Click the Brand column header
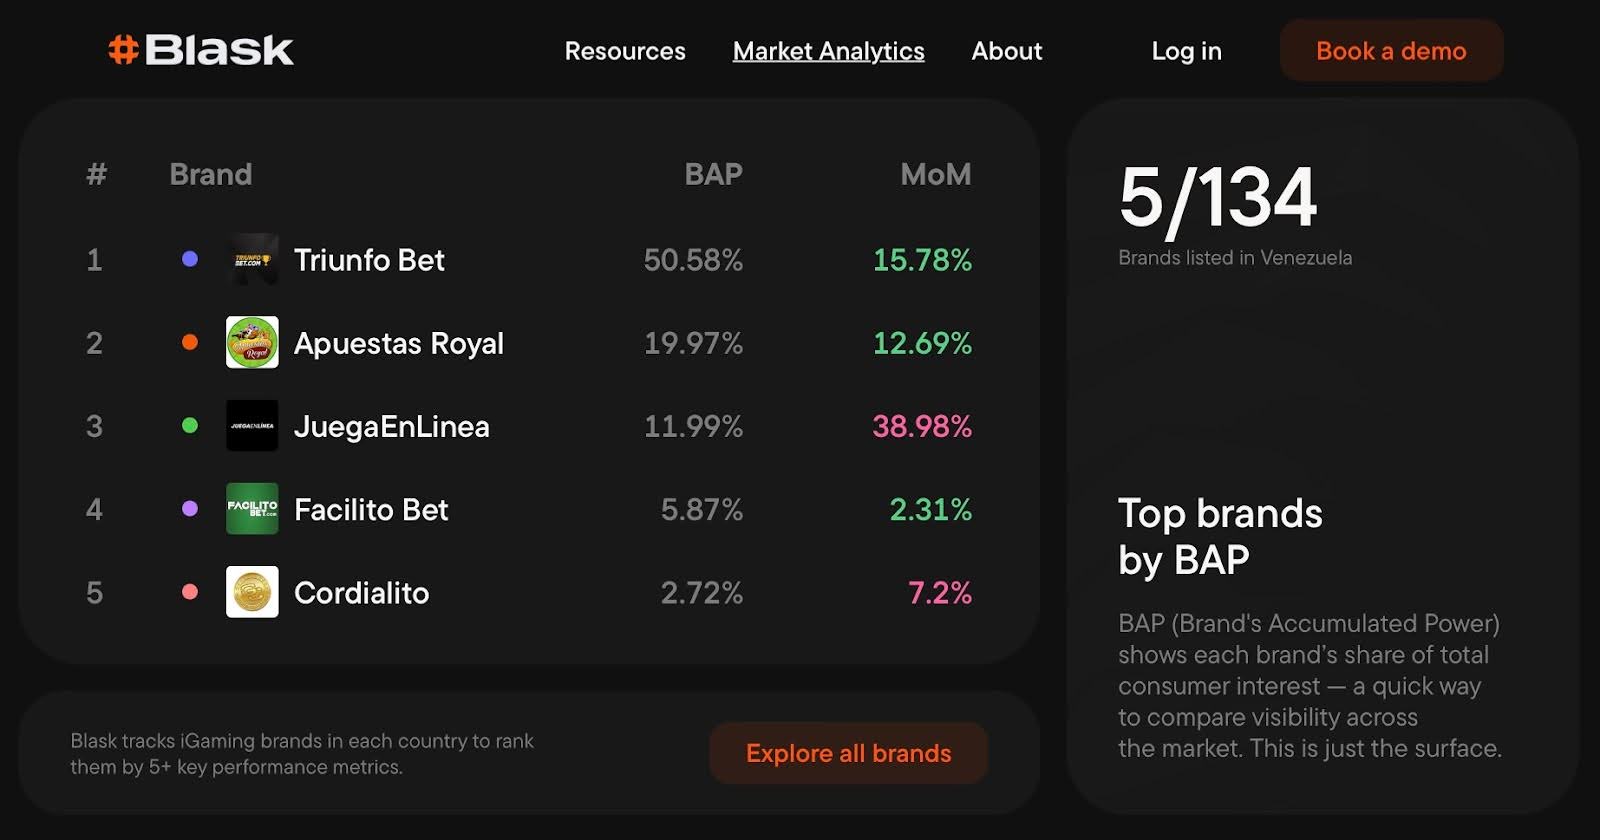Viewport: 1600px width, 840px height. tap(210, 174)
